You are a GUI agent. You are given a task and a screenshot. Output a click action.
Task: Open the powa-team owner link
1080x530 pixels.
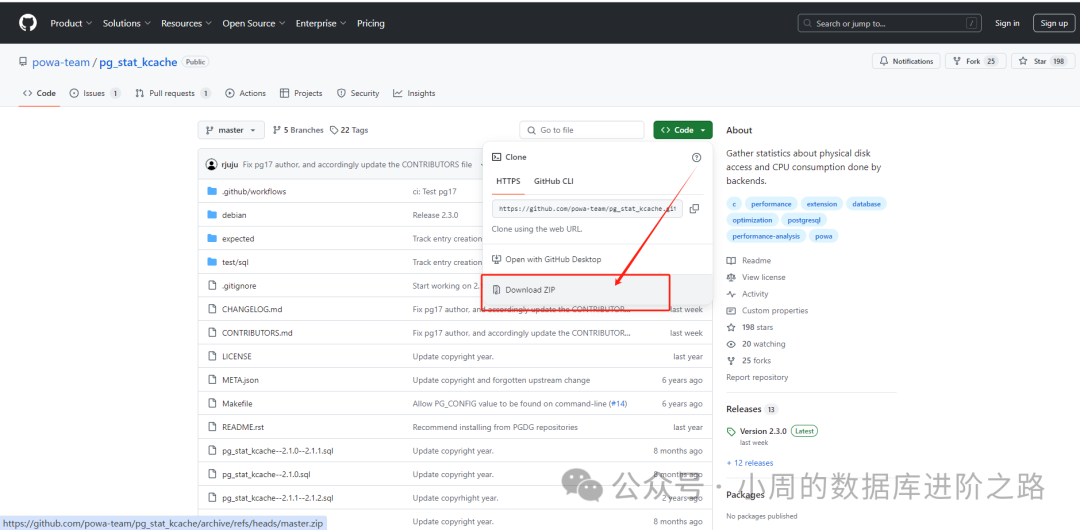coord(61,62)
